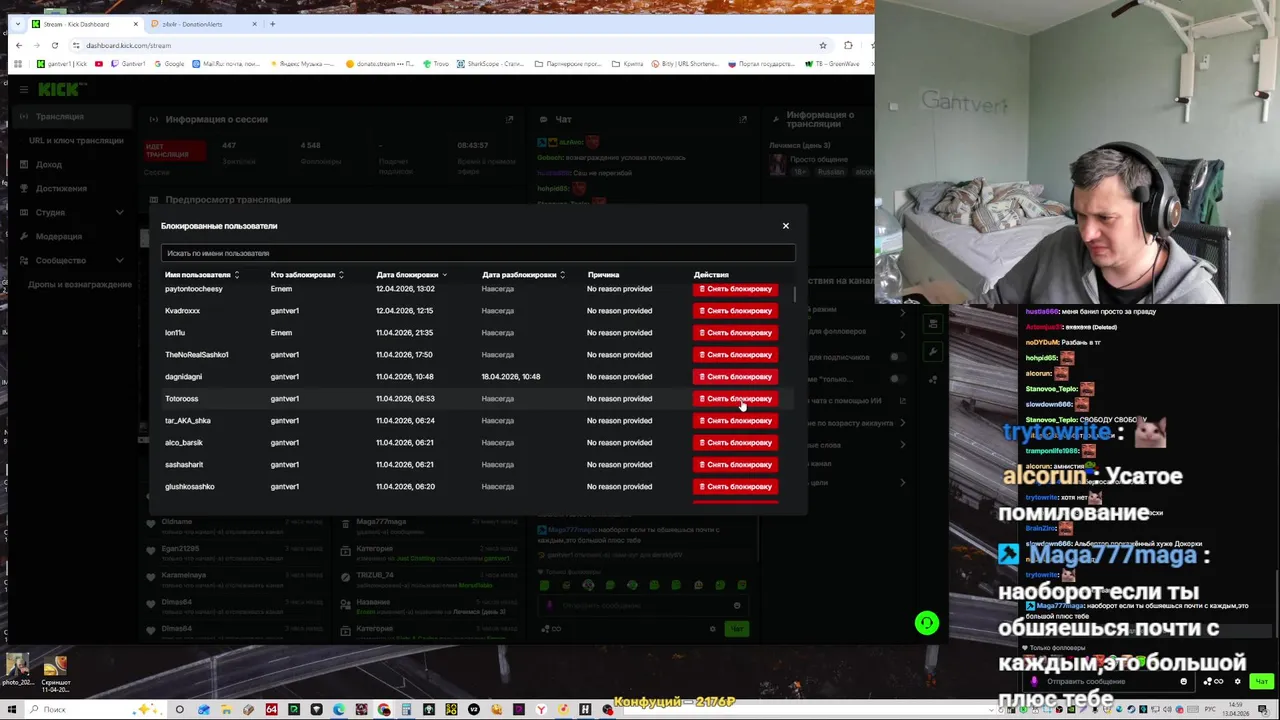
Task: Unblock user glushkosashko
Action: [x=735, y=487]
